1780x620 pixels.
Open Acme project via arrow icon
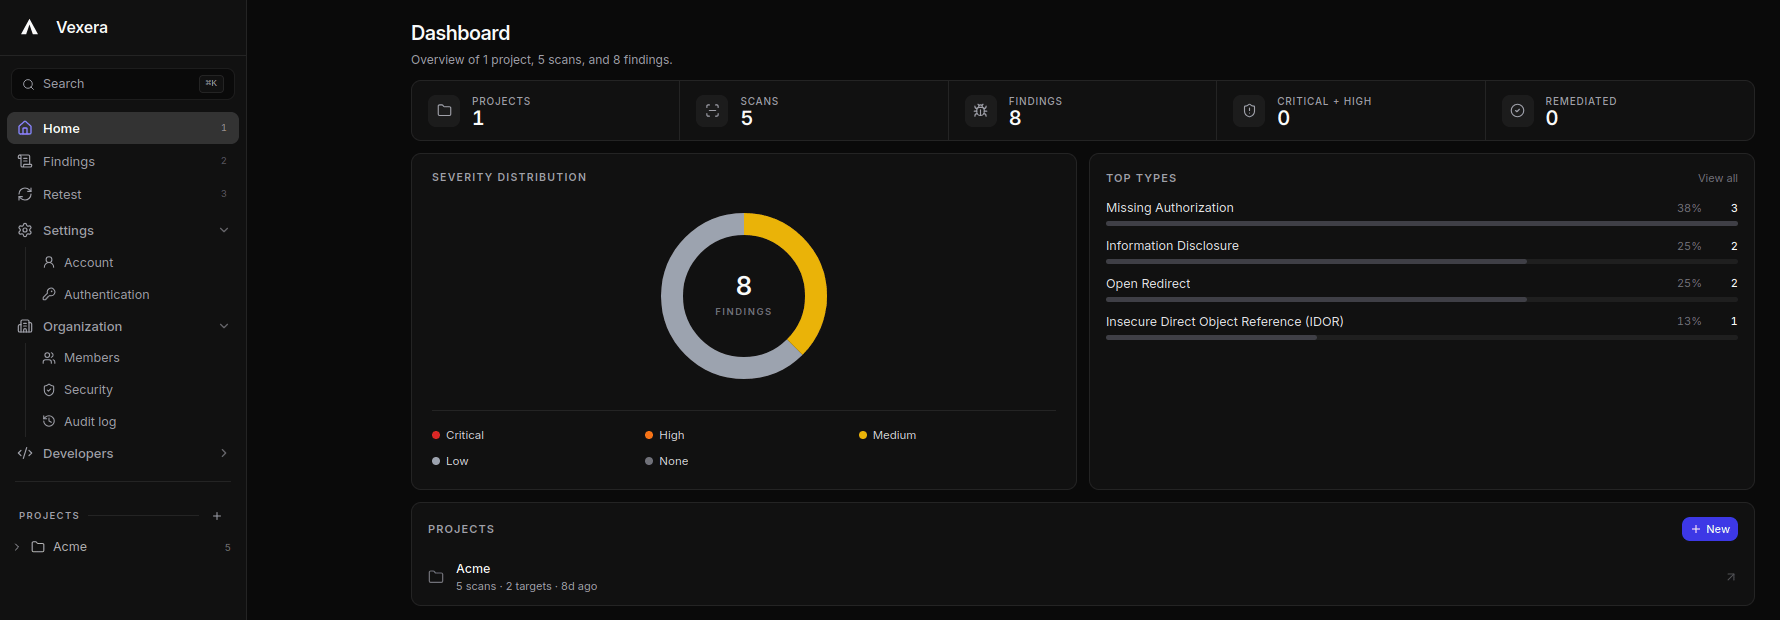(x=1731, y=577)
